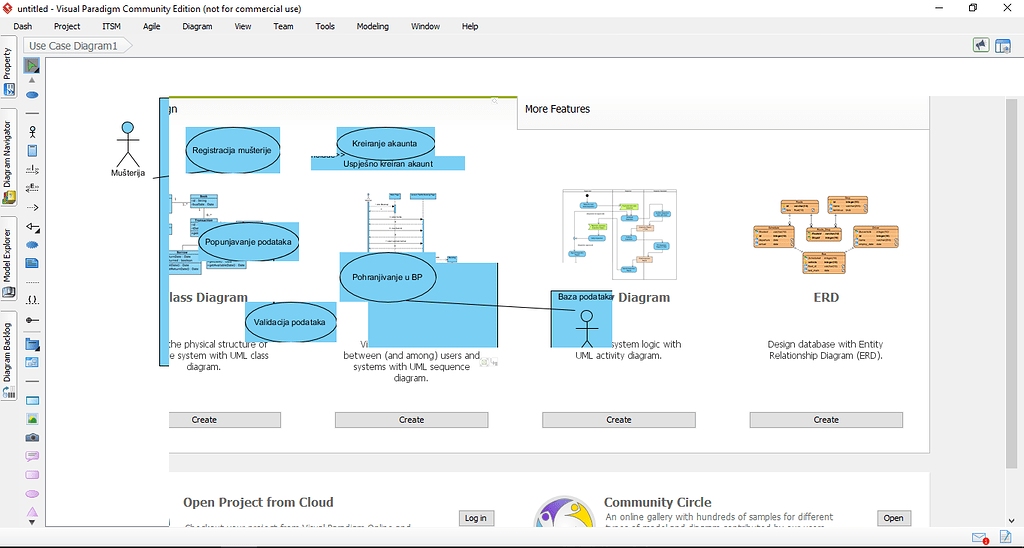Expand the Diagram Backlog side panel
1024x548 pixels.
8,359
